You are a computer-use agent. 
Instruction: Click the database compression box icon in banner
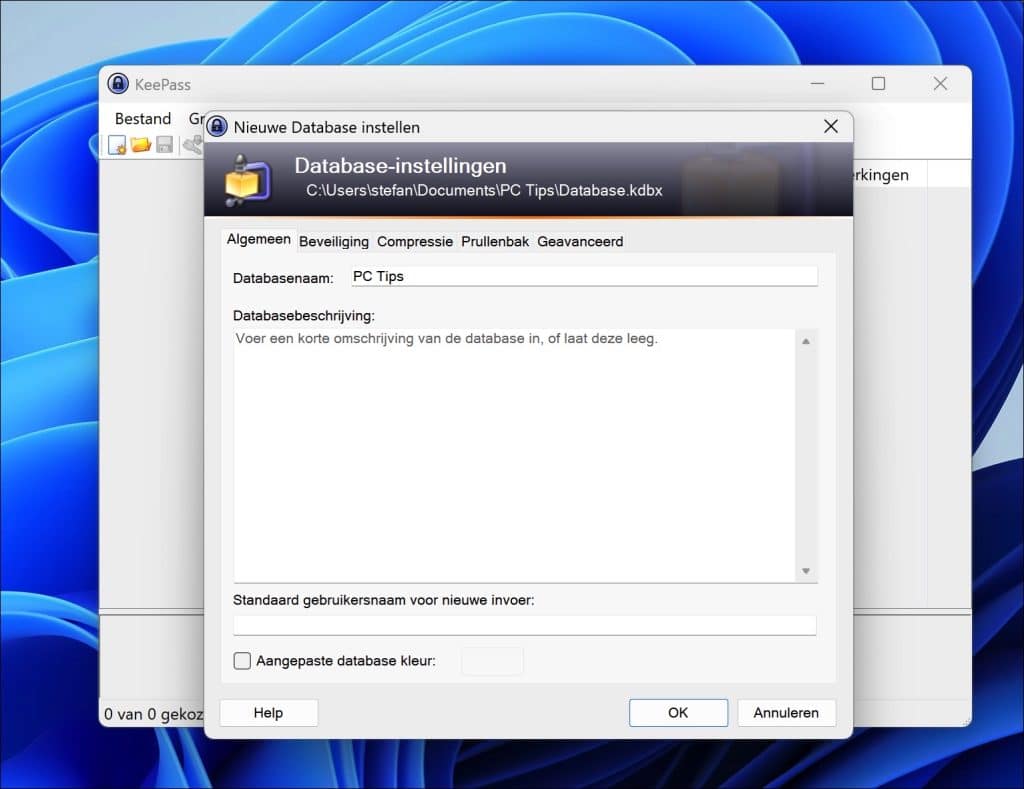coord(244,180)
